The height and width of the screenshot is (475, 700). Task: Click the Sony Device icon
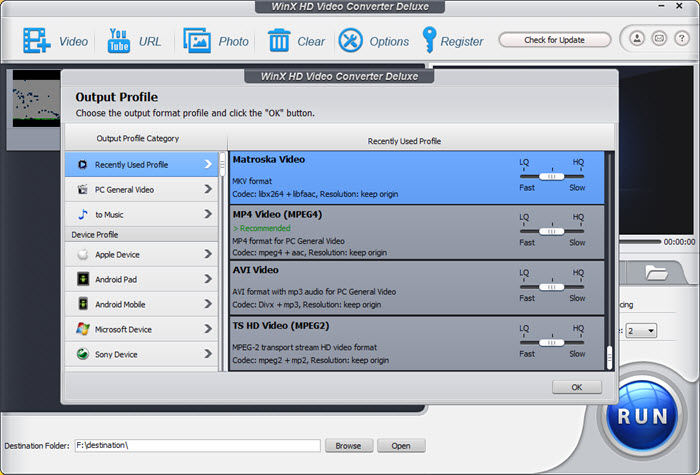tap(83, 354)
